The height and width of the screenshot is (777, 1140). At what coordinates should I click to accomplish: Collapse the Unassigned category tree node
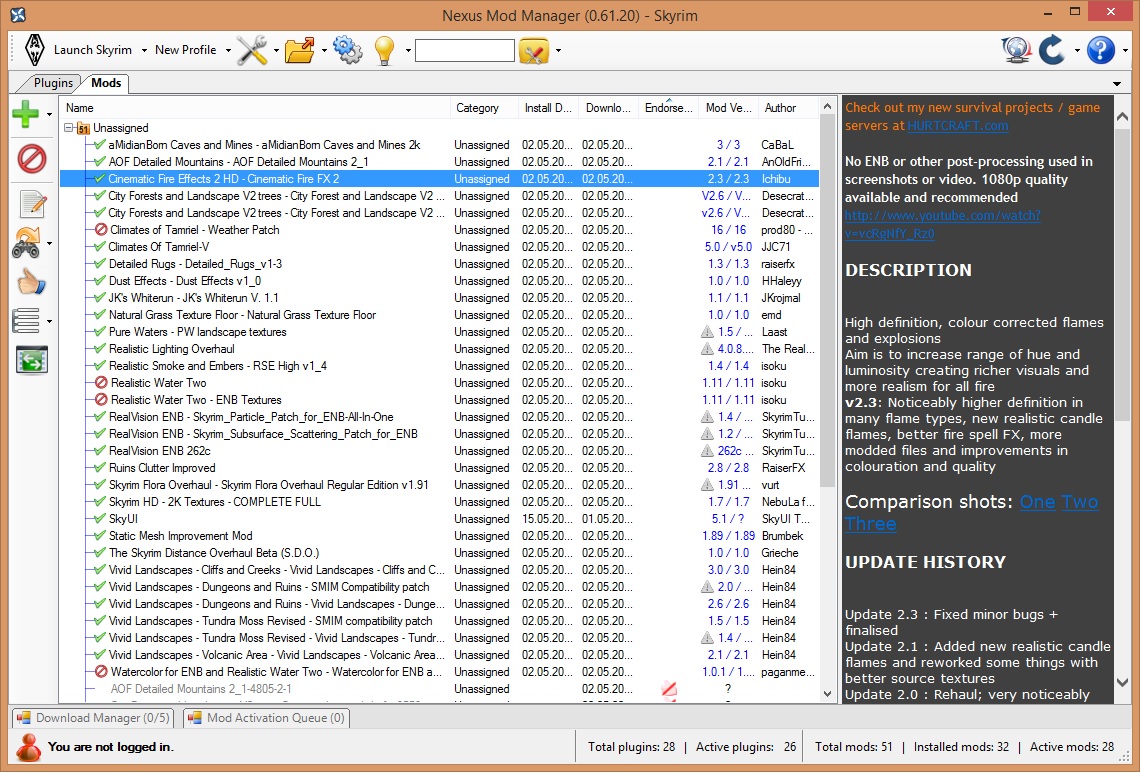point(69,128)
